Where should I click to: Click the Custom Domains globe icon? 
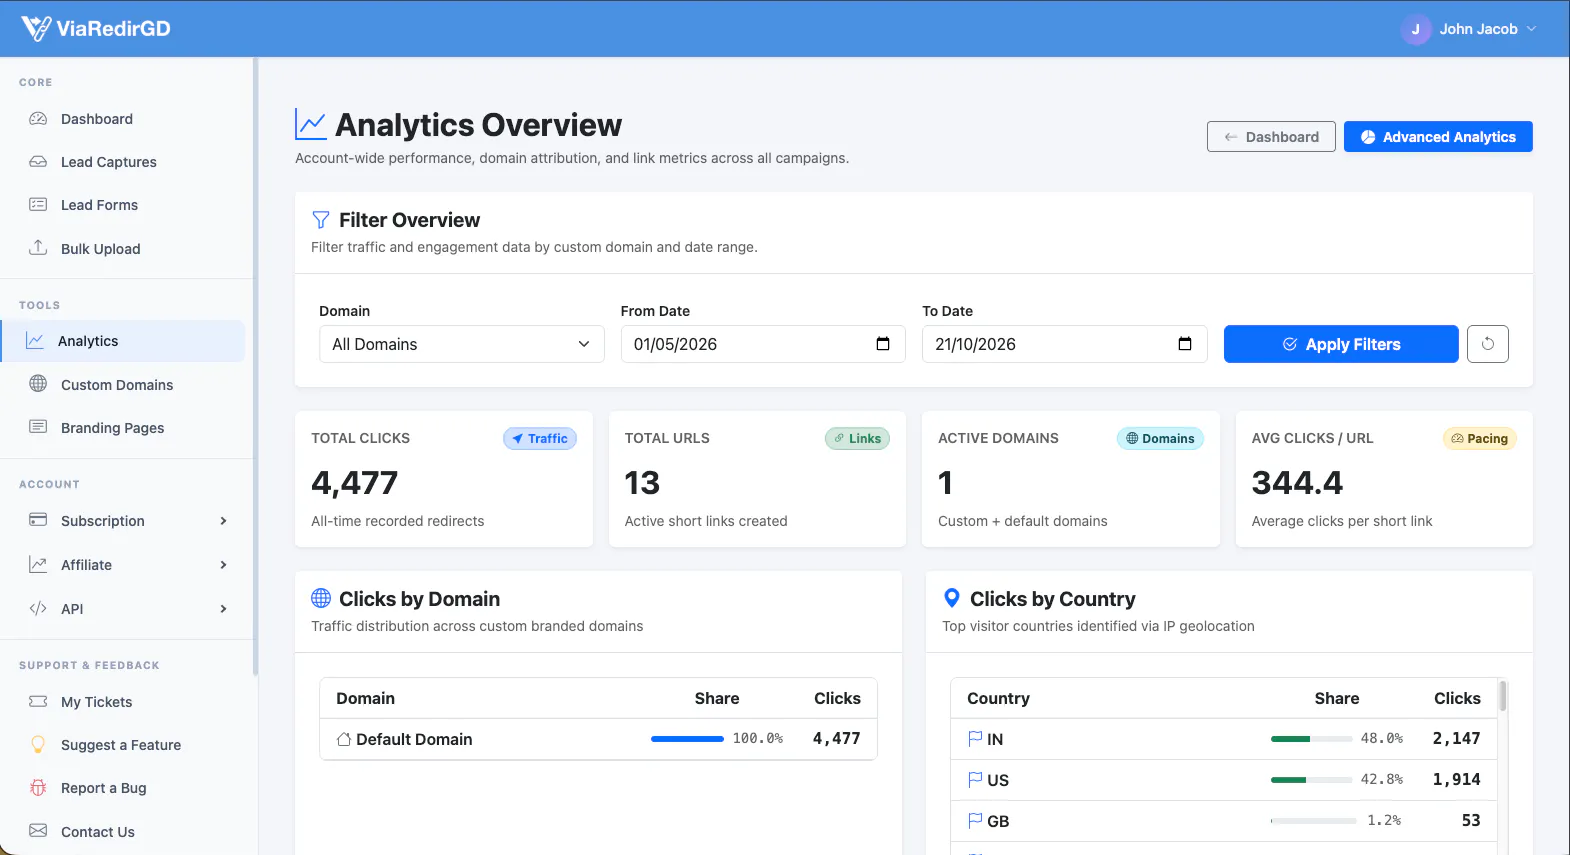[38, 383]
